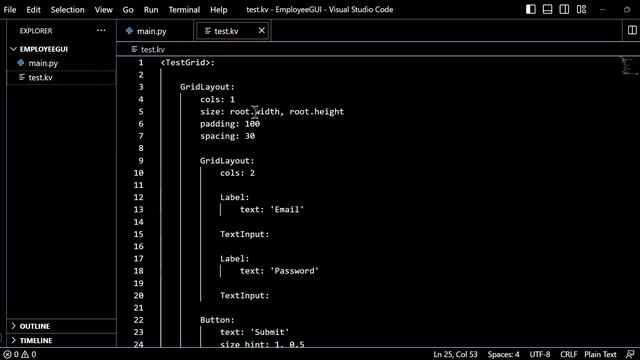Click file icon on test.kv tab

coord(208,31)
